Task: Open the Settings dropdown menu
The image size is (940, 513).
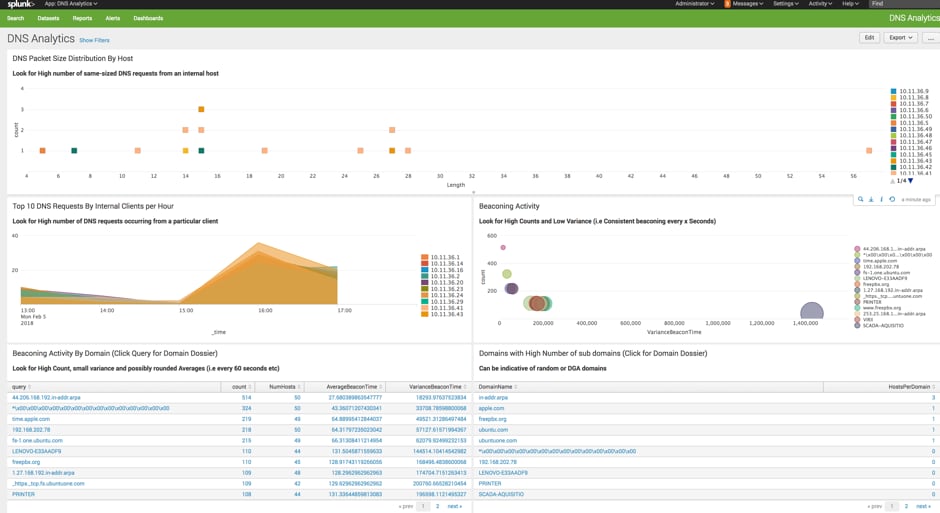Action: click(785, 4)
